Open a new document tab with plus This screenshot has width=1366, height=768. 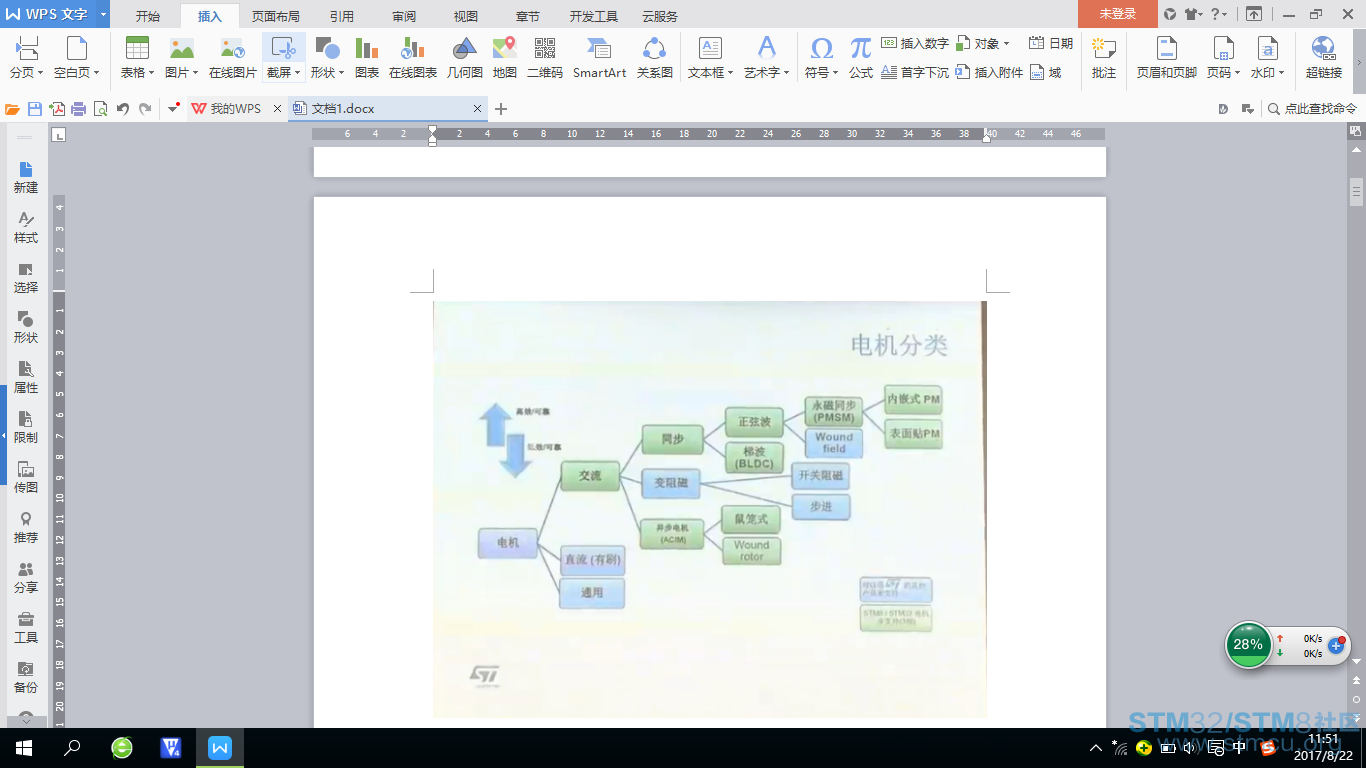pos(501,109)
